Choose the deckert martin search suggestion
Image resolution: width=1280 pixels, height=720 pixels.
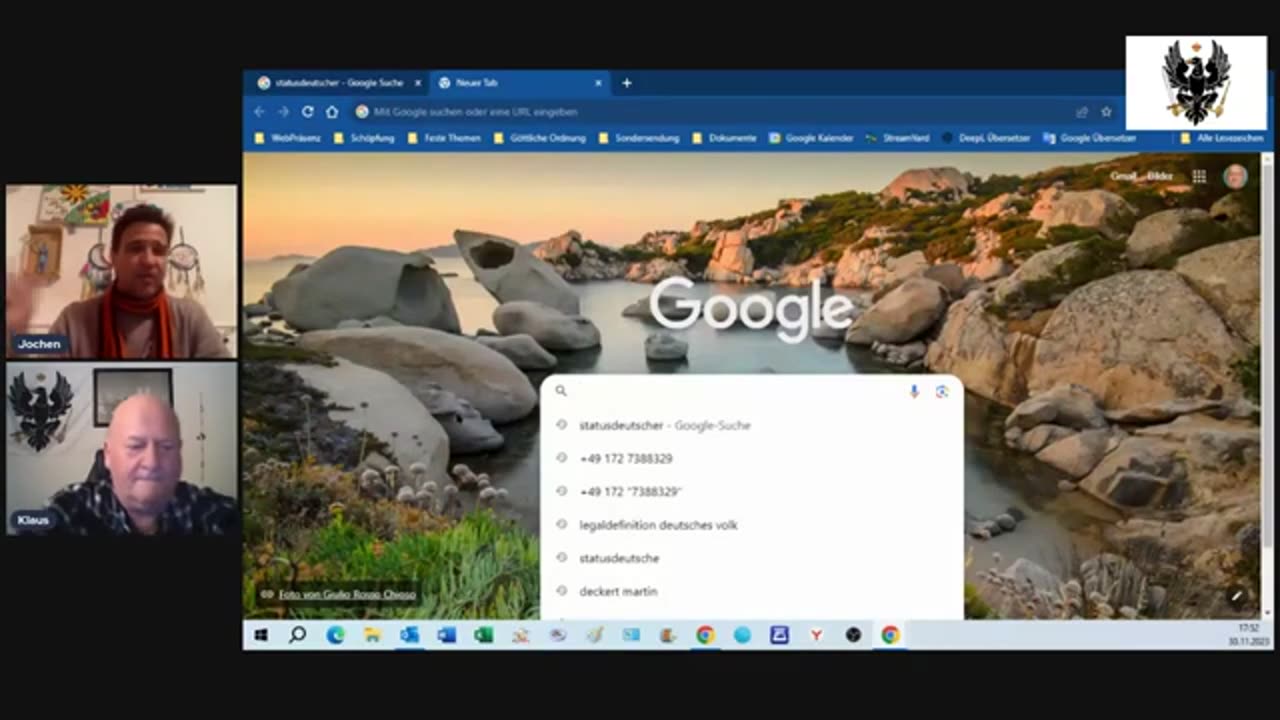[752, 591]
